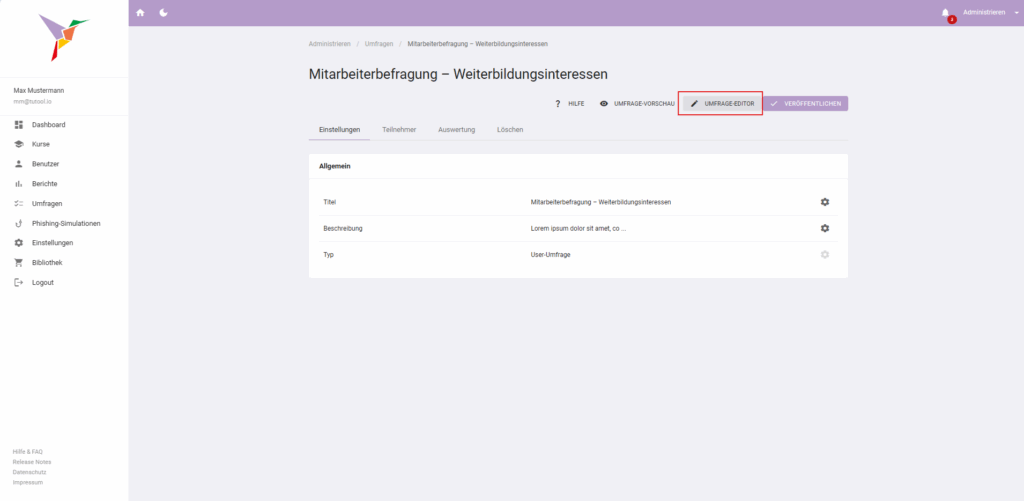1024x501 pixels.
Task: Click Umfragen in the breadcrumb
Action: click(x=379, y=44)
